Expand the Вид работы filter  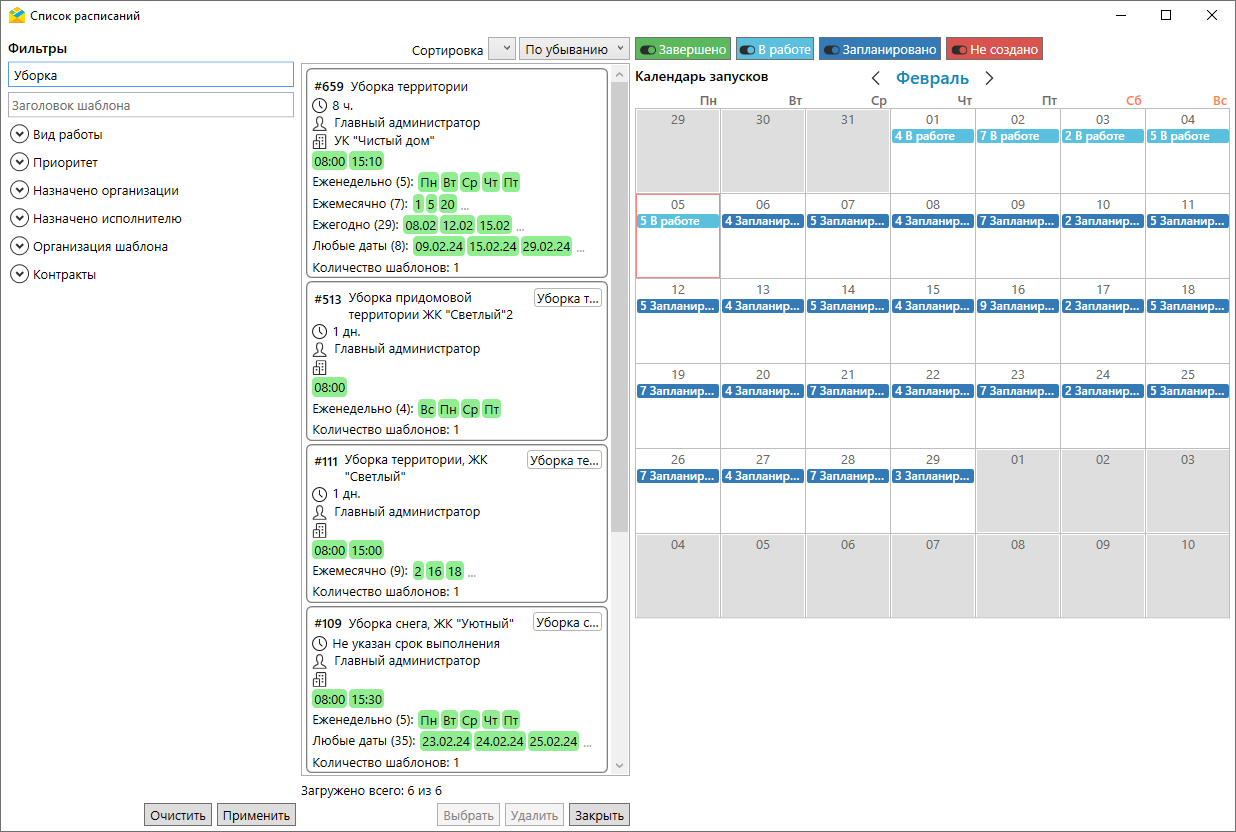(19, 134)
